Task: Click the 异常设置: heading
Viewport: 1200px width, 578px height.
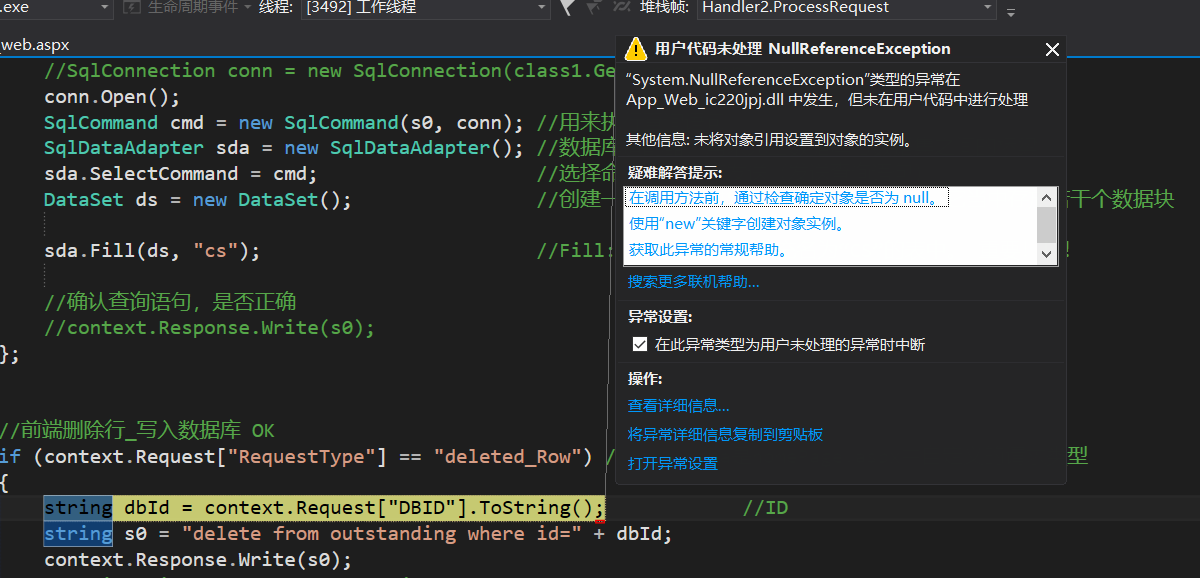Action: [x=659, y=317]
